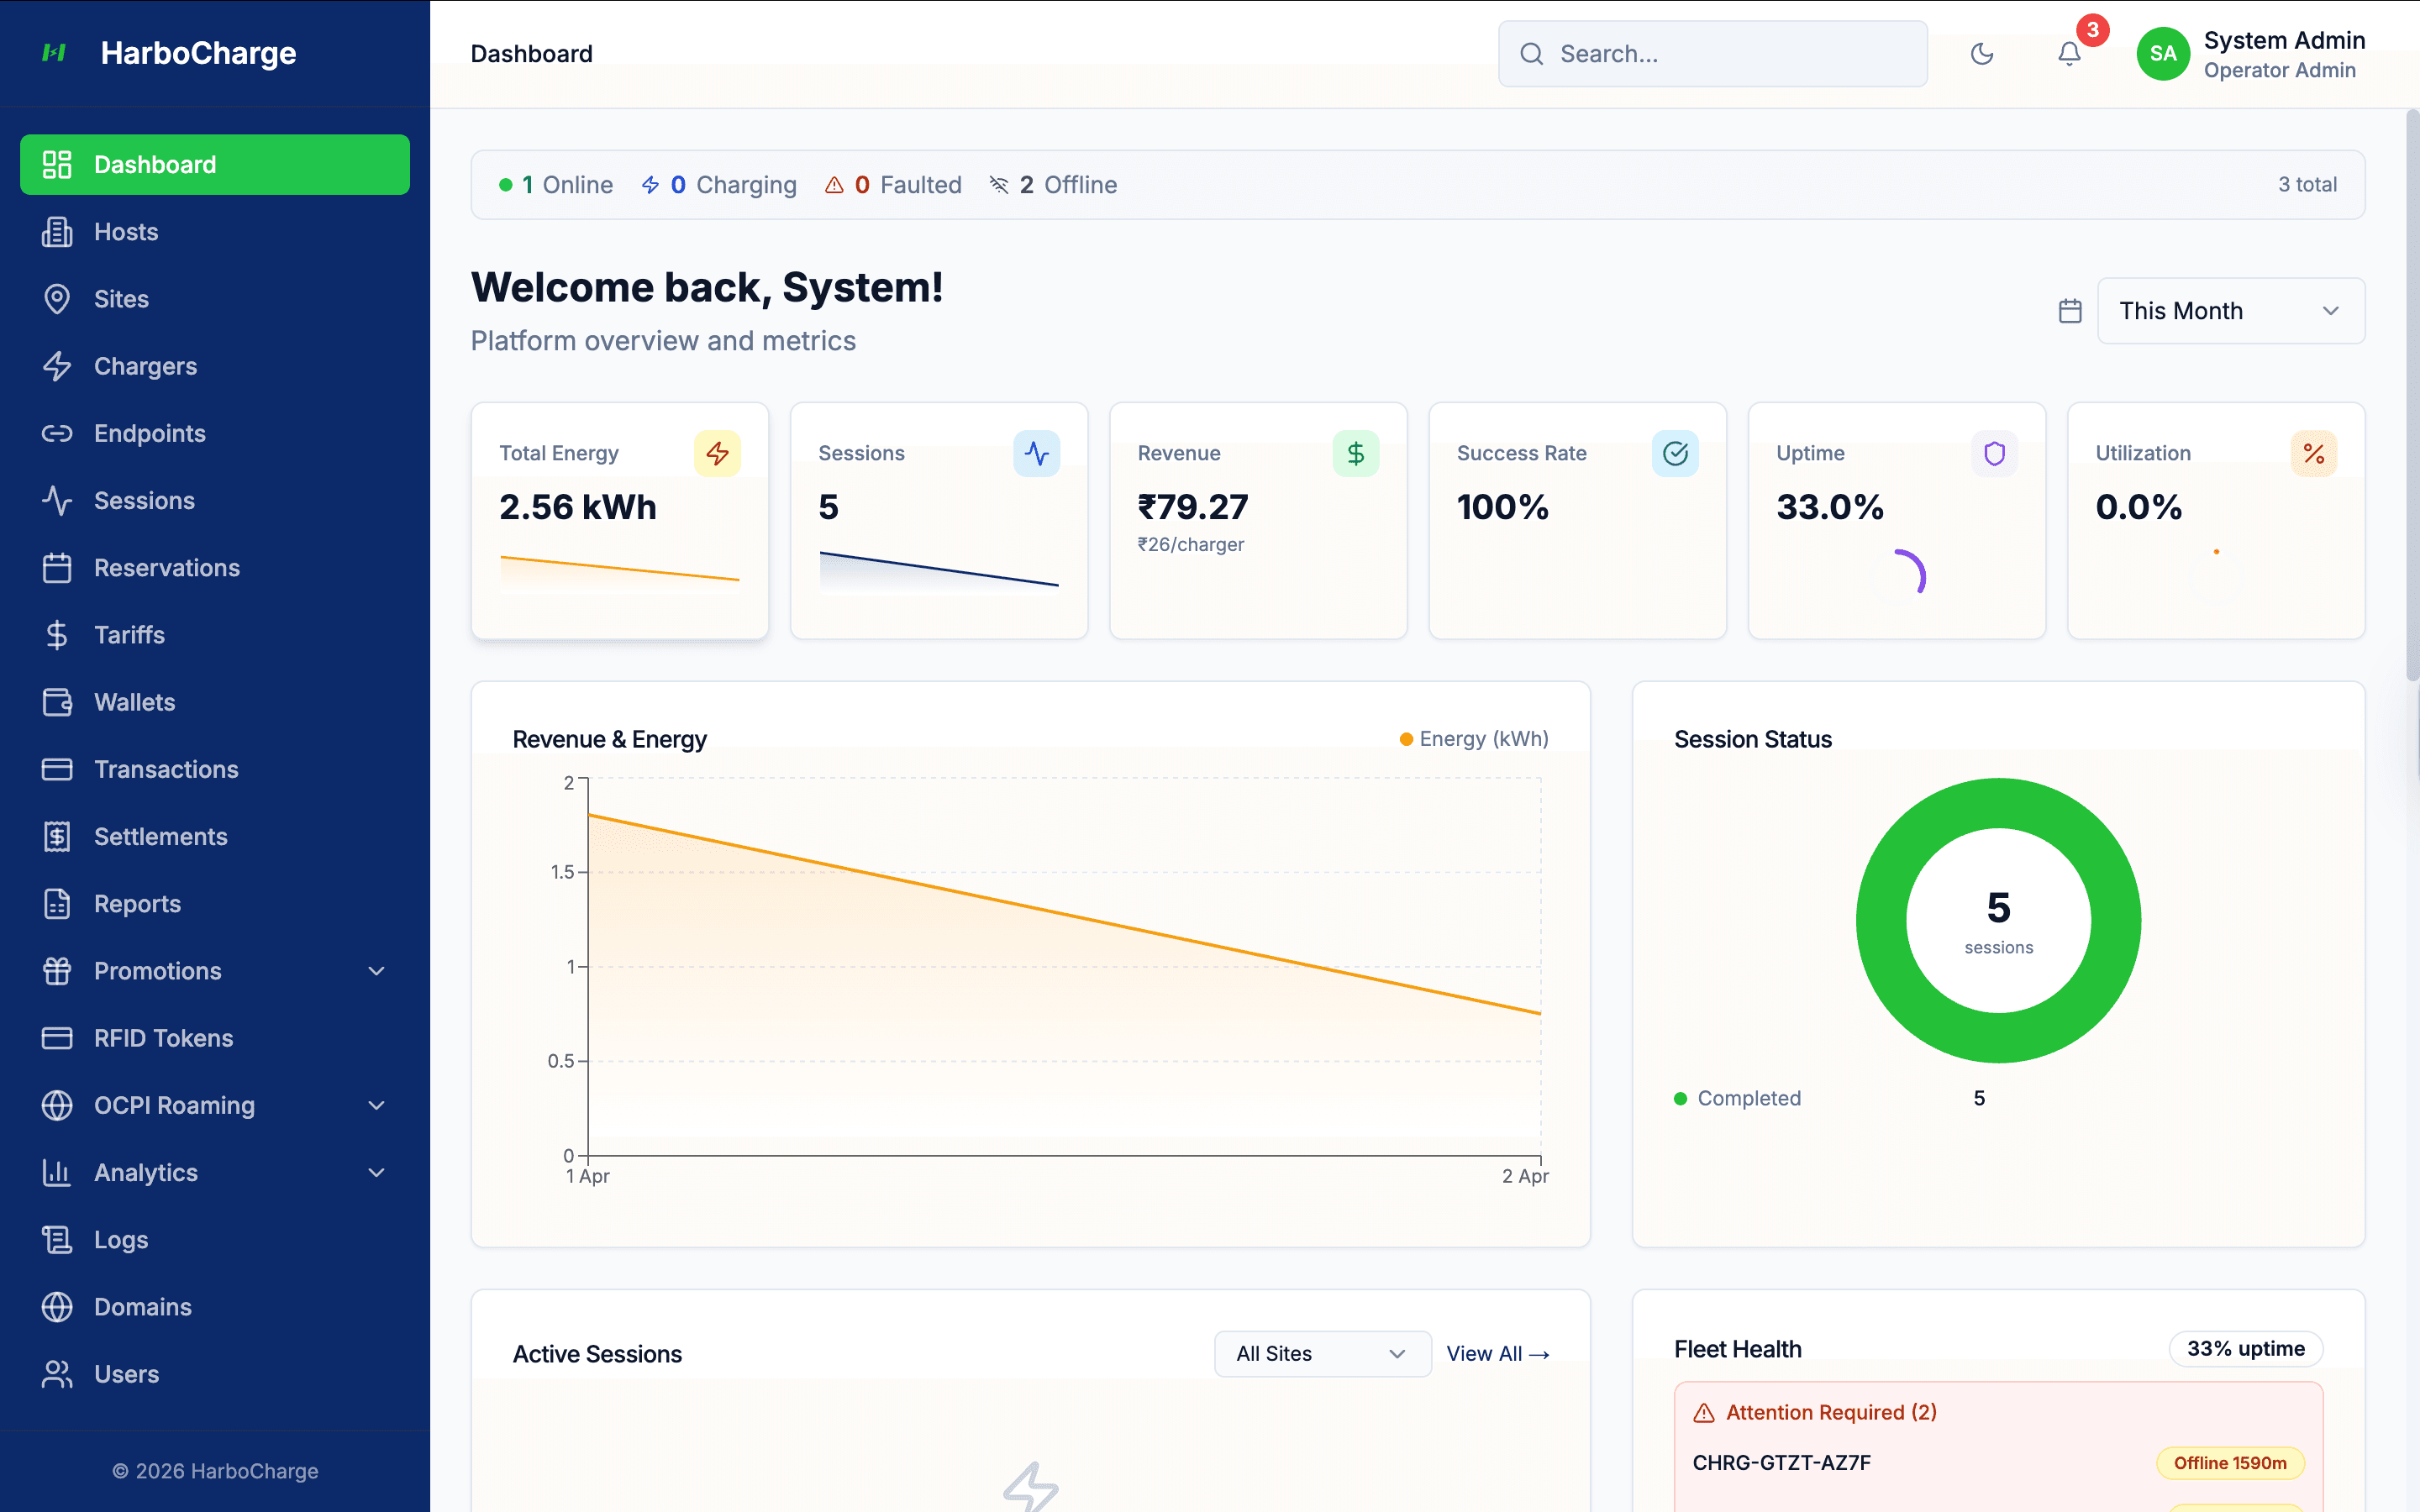This screenshot has height=1512, width=2420.
Task: Select the RFID Tokens icon
Action: [57, 1038]
